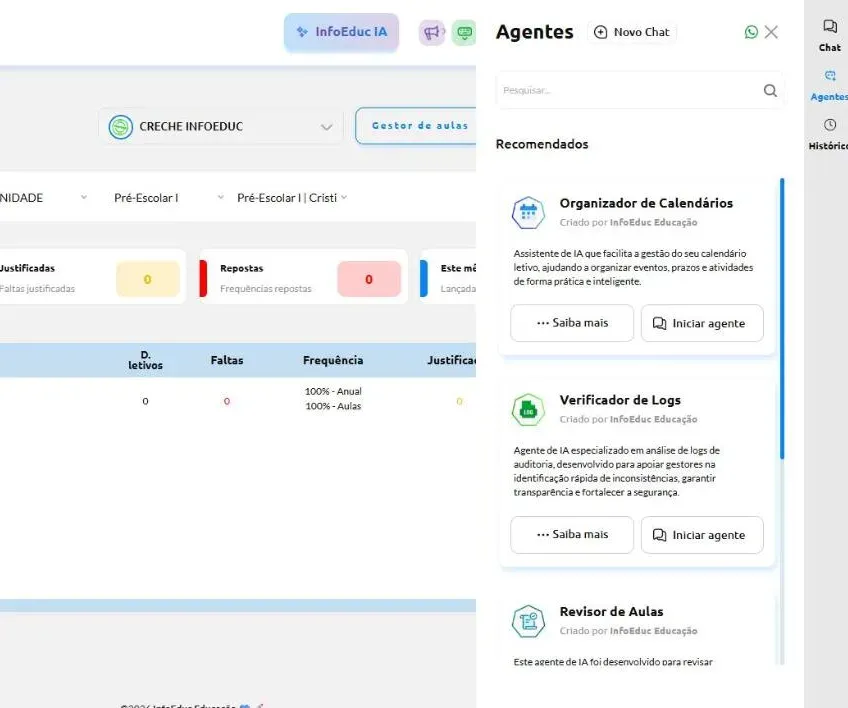Image resolution: width=848 pixels, height=708 pixels.
Task: Open the InfoEduc IA assistant button
Action: [x=341, y=32]
